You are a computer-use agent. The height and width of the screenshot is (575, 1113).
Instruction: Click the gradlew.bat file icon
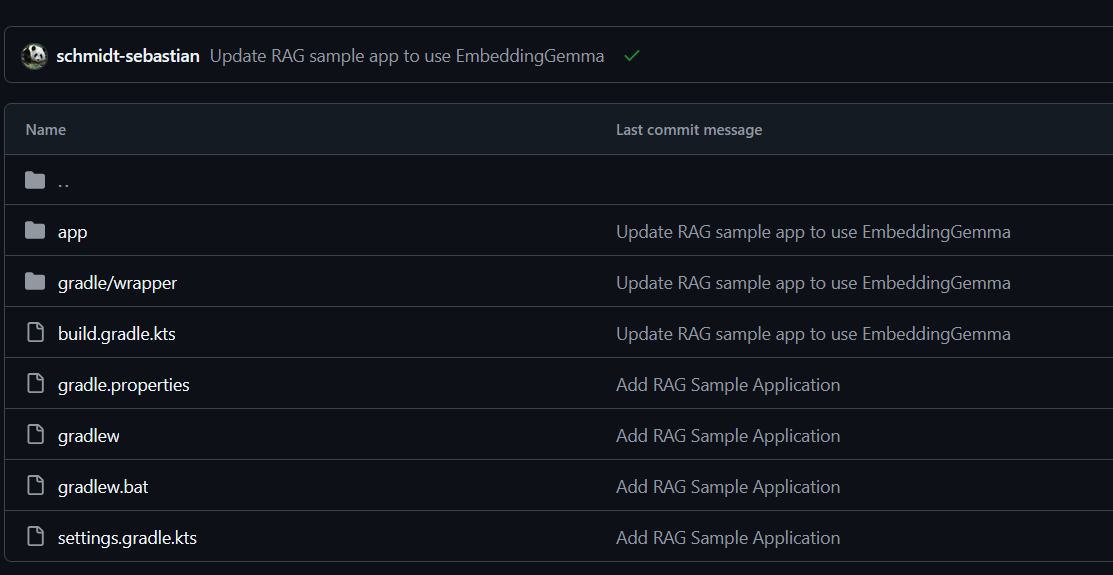tap(36, 486)
